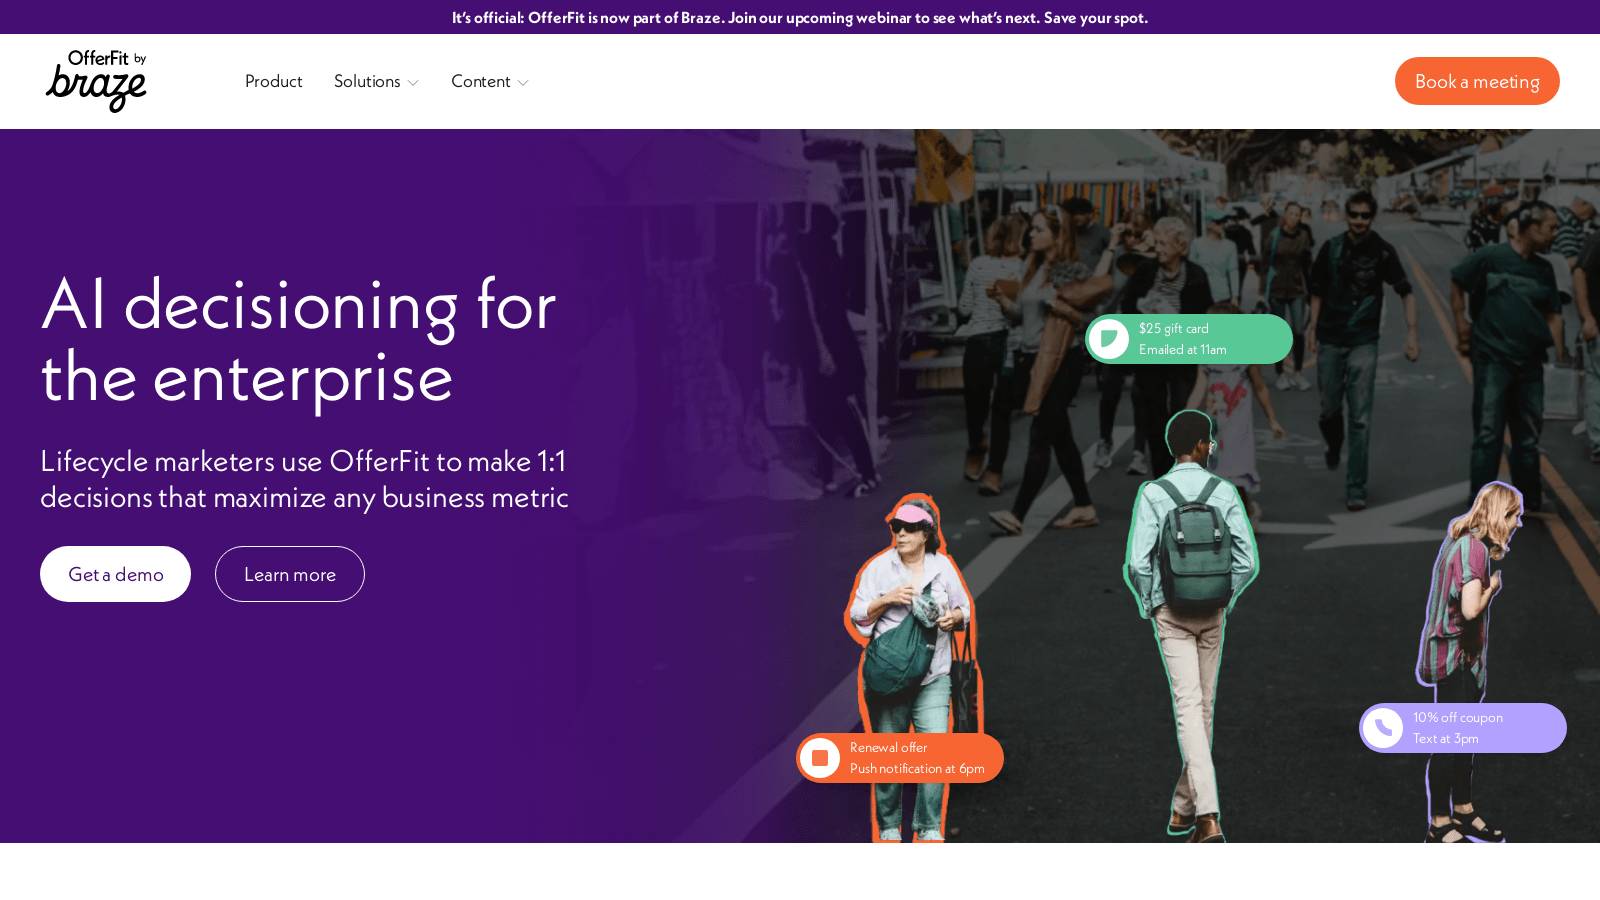Click the Learn more button
This screenshot has height=900, width=1600.
(290, 574)
